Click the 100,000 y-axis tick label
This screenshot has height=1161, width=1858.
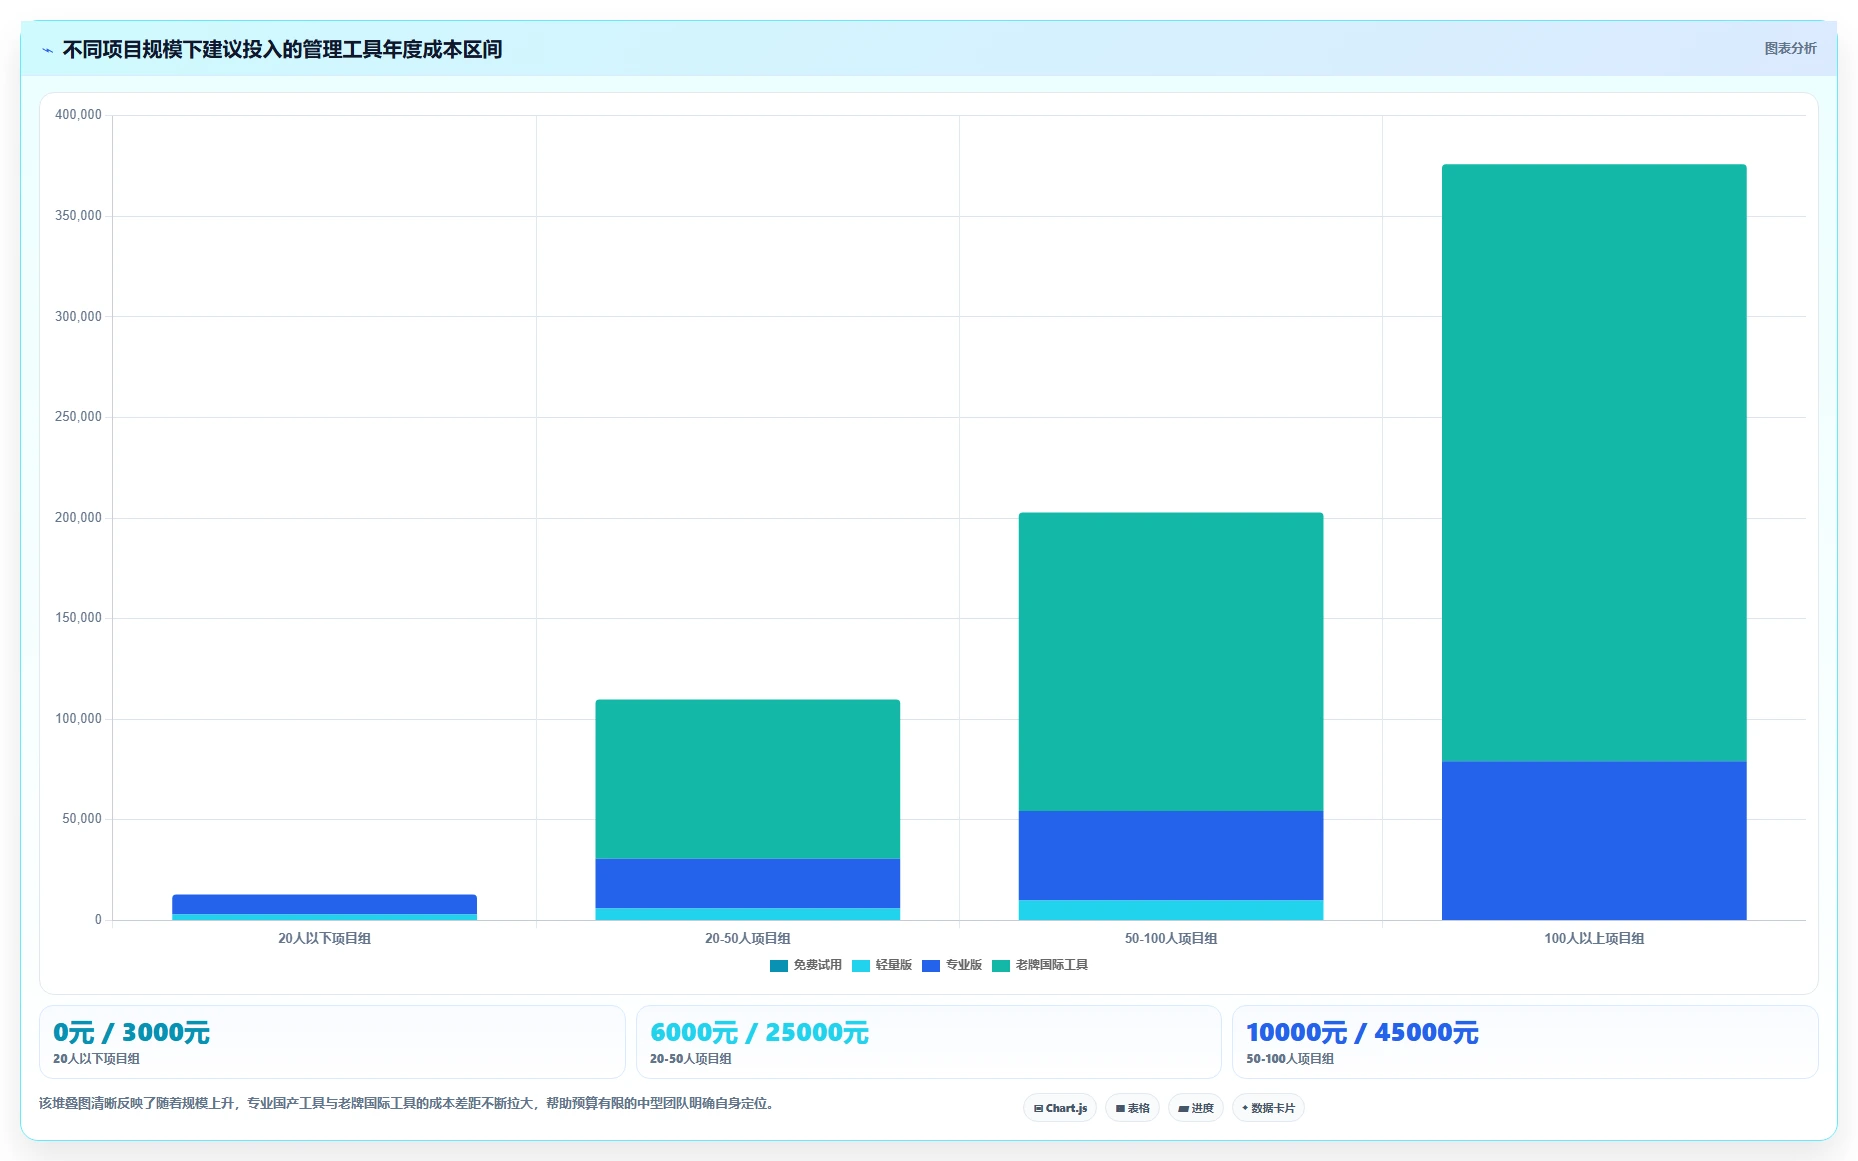pos(78,719)
